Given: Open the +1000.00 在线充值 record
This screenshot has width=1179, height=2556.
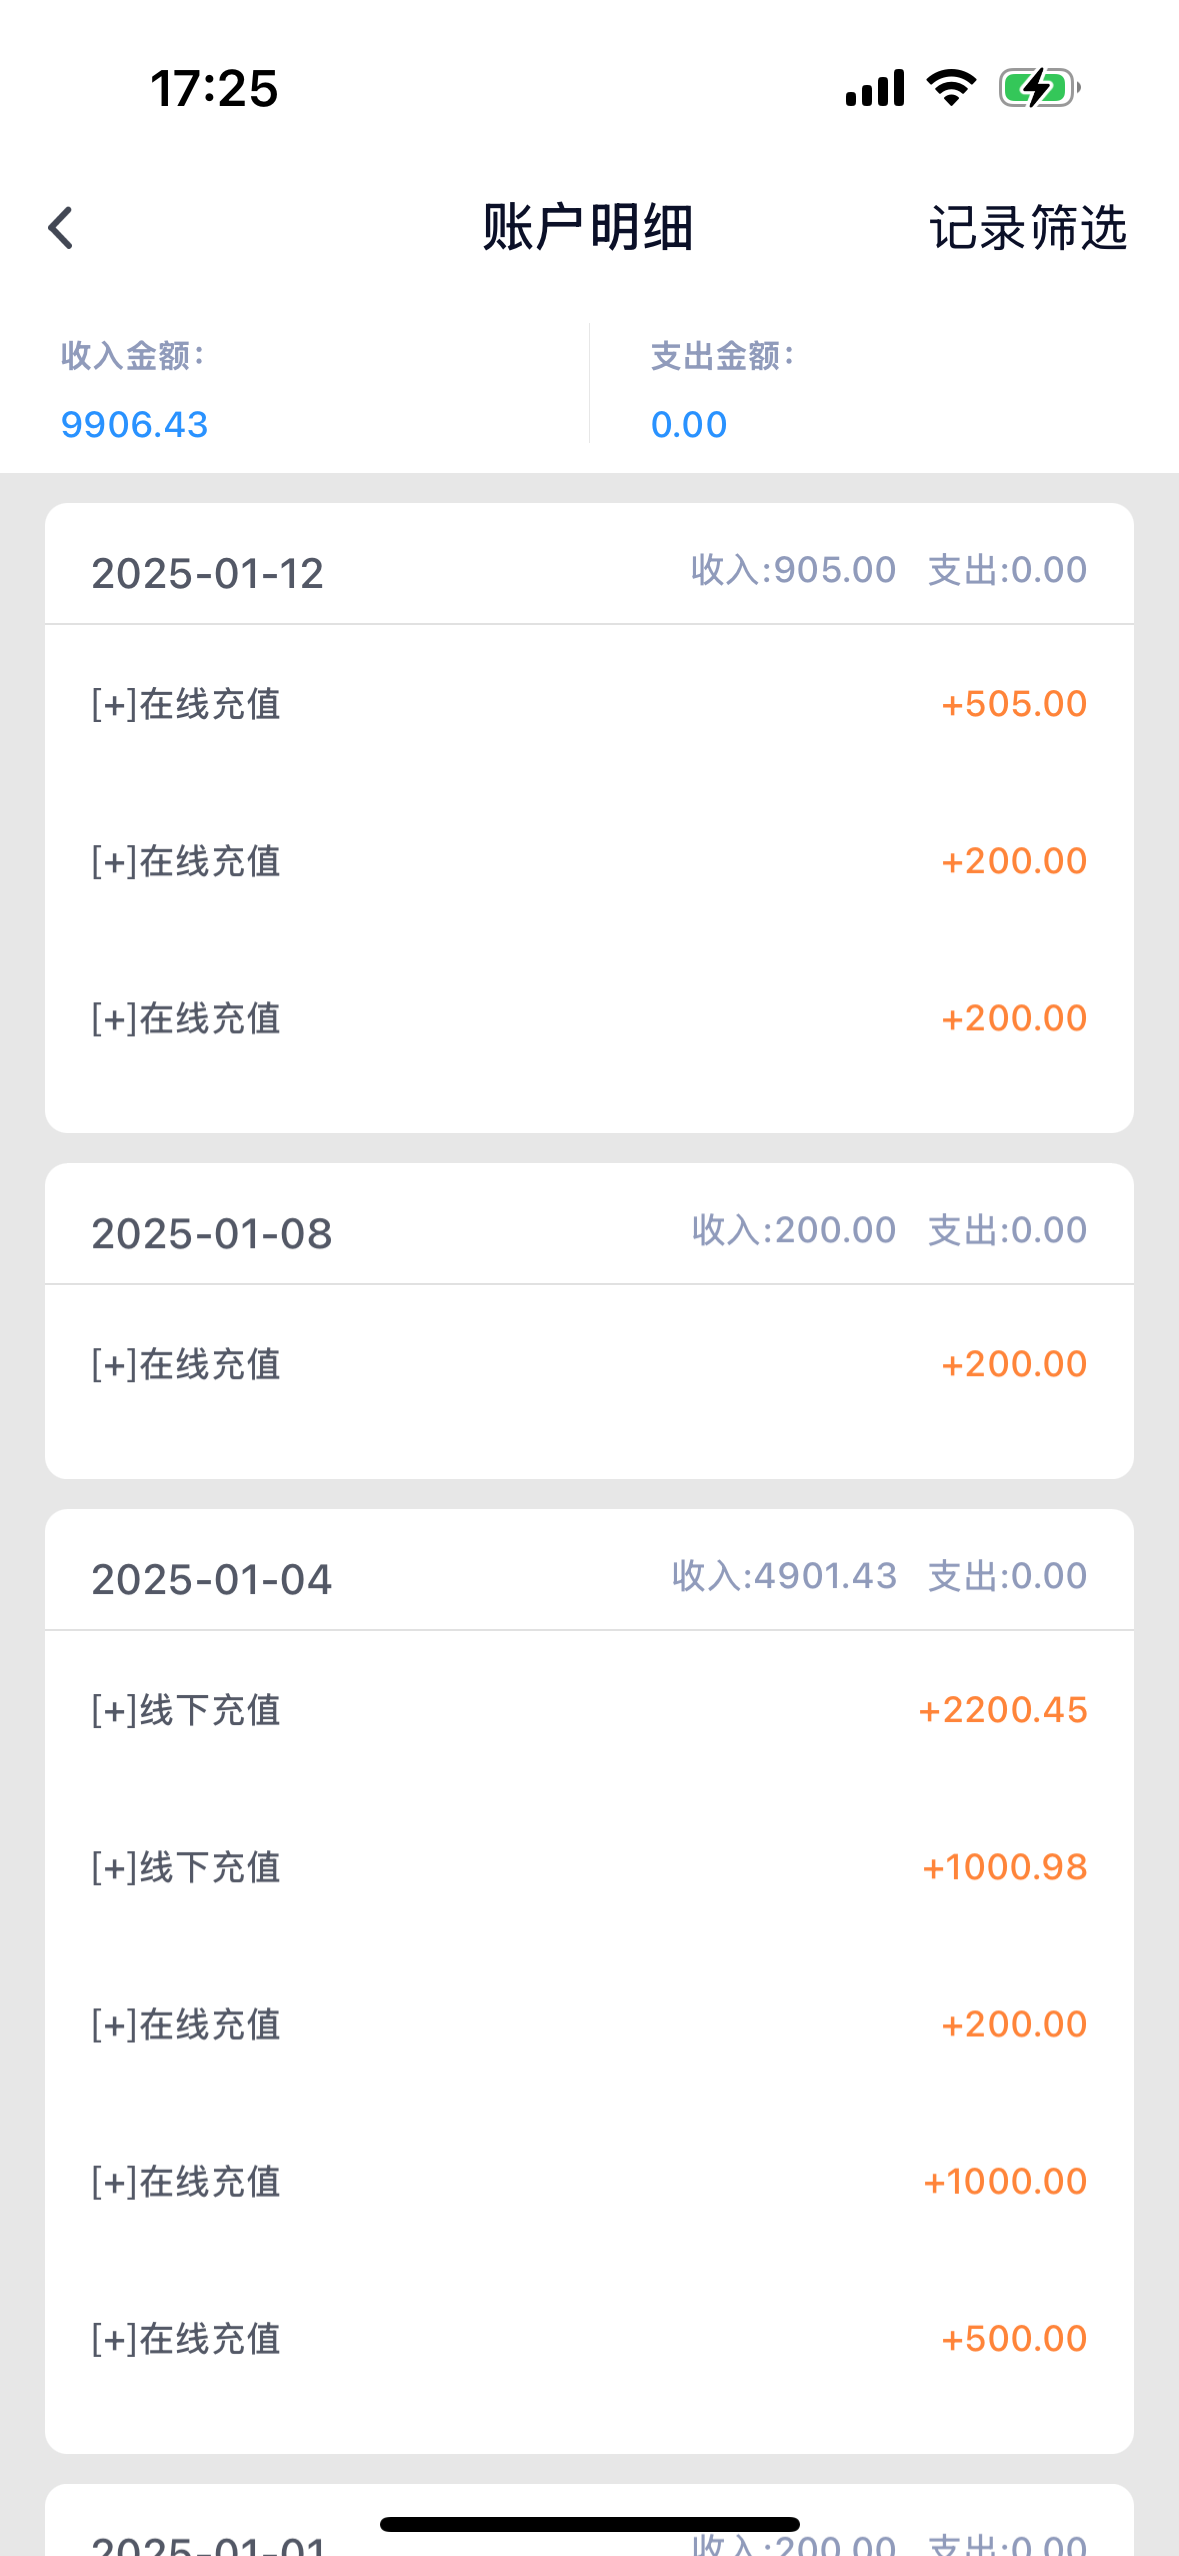Looking at the screenshot, I should pyautogui.click(x=589, y=2181).
